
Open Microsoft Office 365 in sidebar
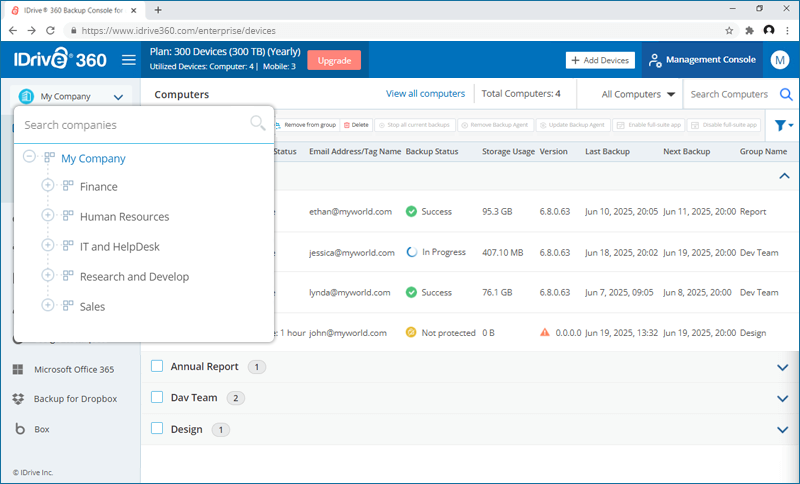pyautogui.click(x=74, y=369)
